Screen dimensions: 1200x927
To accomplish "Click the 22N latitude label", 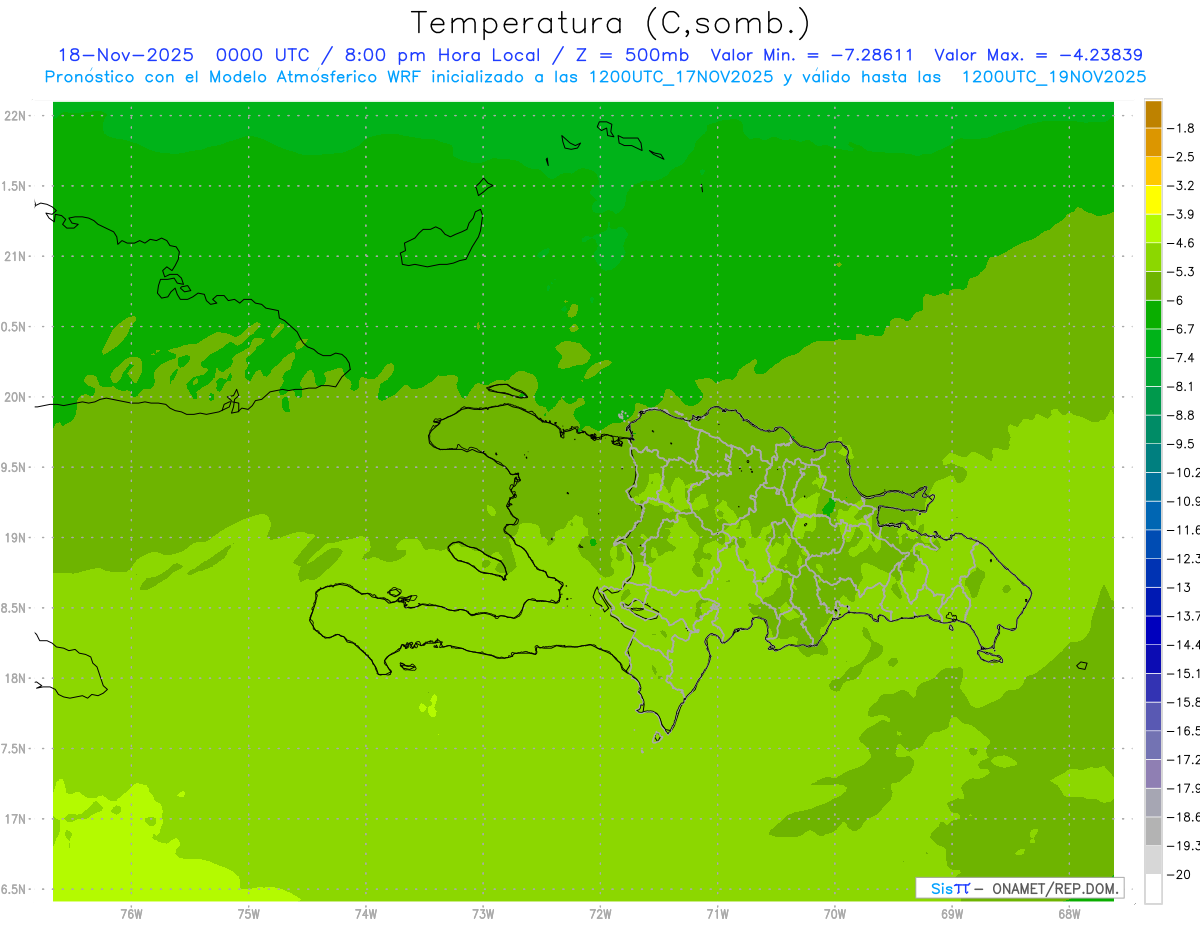I will 17,115.
